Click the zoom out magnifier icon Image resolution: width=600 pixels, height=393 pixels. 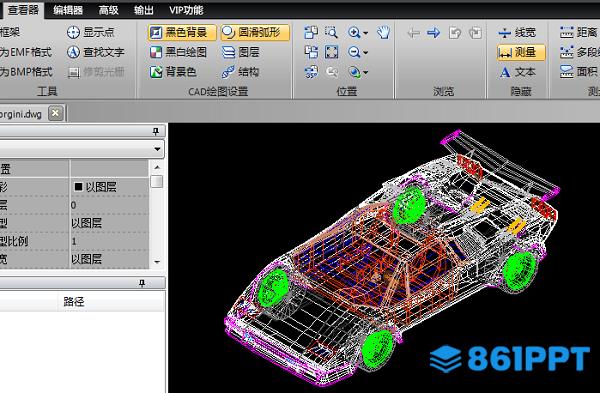coord(354,52)
